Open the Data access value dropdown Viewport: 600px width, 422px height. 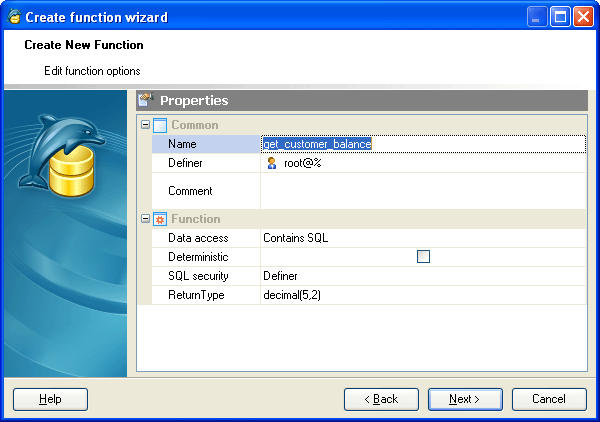(422, 238)
